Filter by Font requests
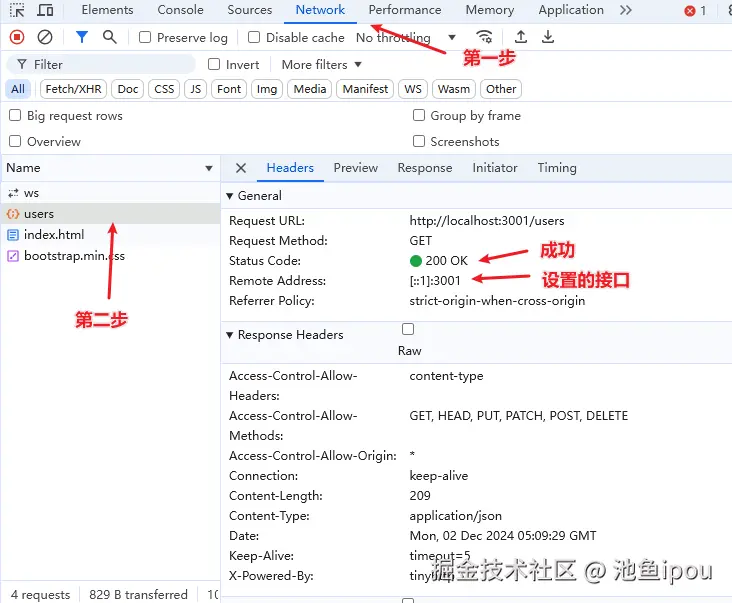 tap(229, 89)
